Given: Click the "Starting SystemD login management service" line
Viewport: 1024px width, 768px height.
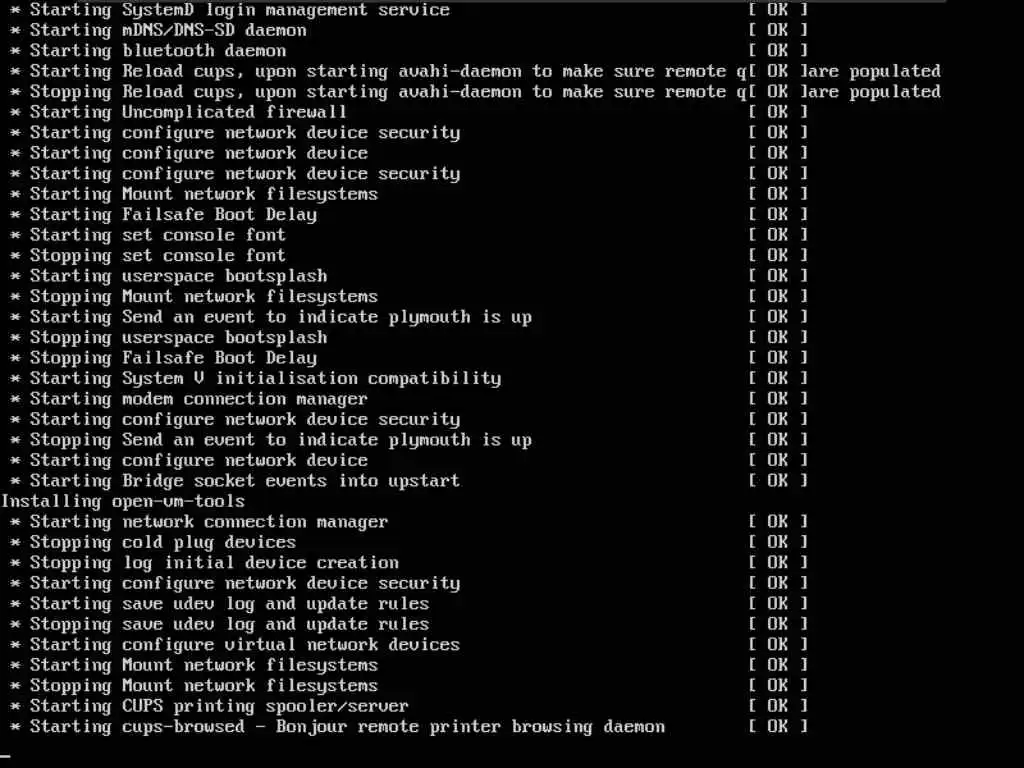Looking at the screenshot, I should tap(240, 10).
